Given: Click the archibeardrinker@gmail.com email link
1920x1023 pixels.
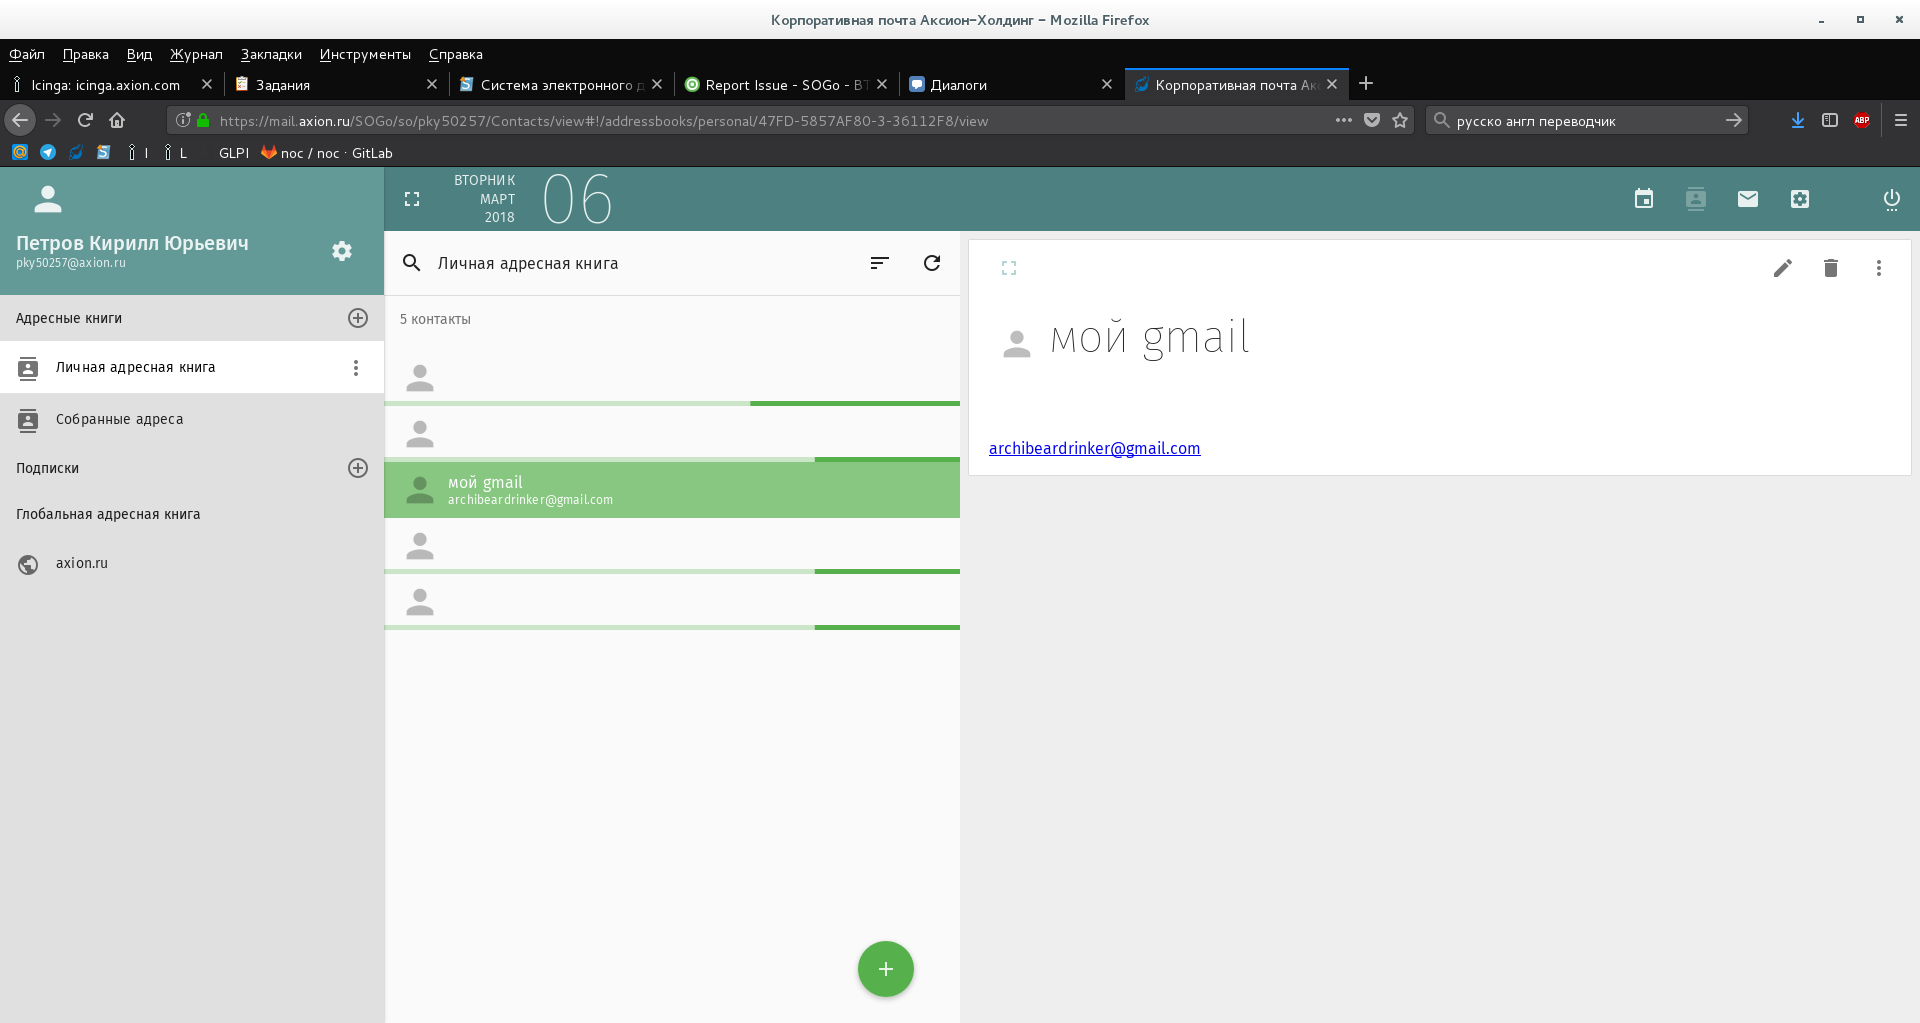Looking at the screenshot, I should [1094, 448].
